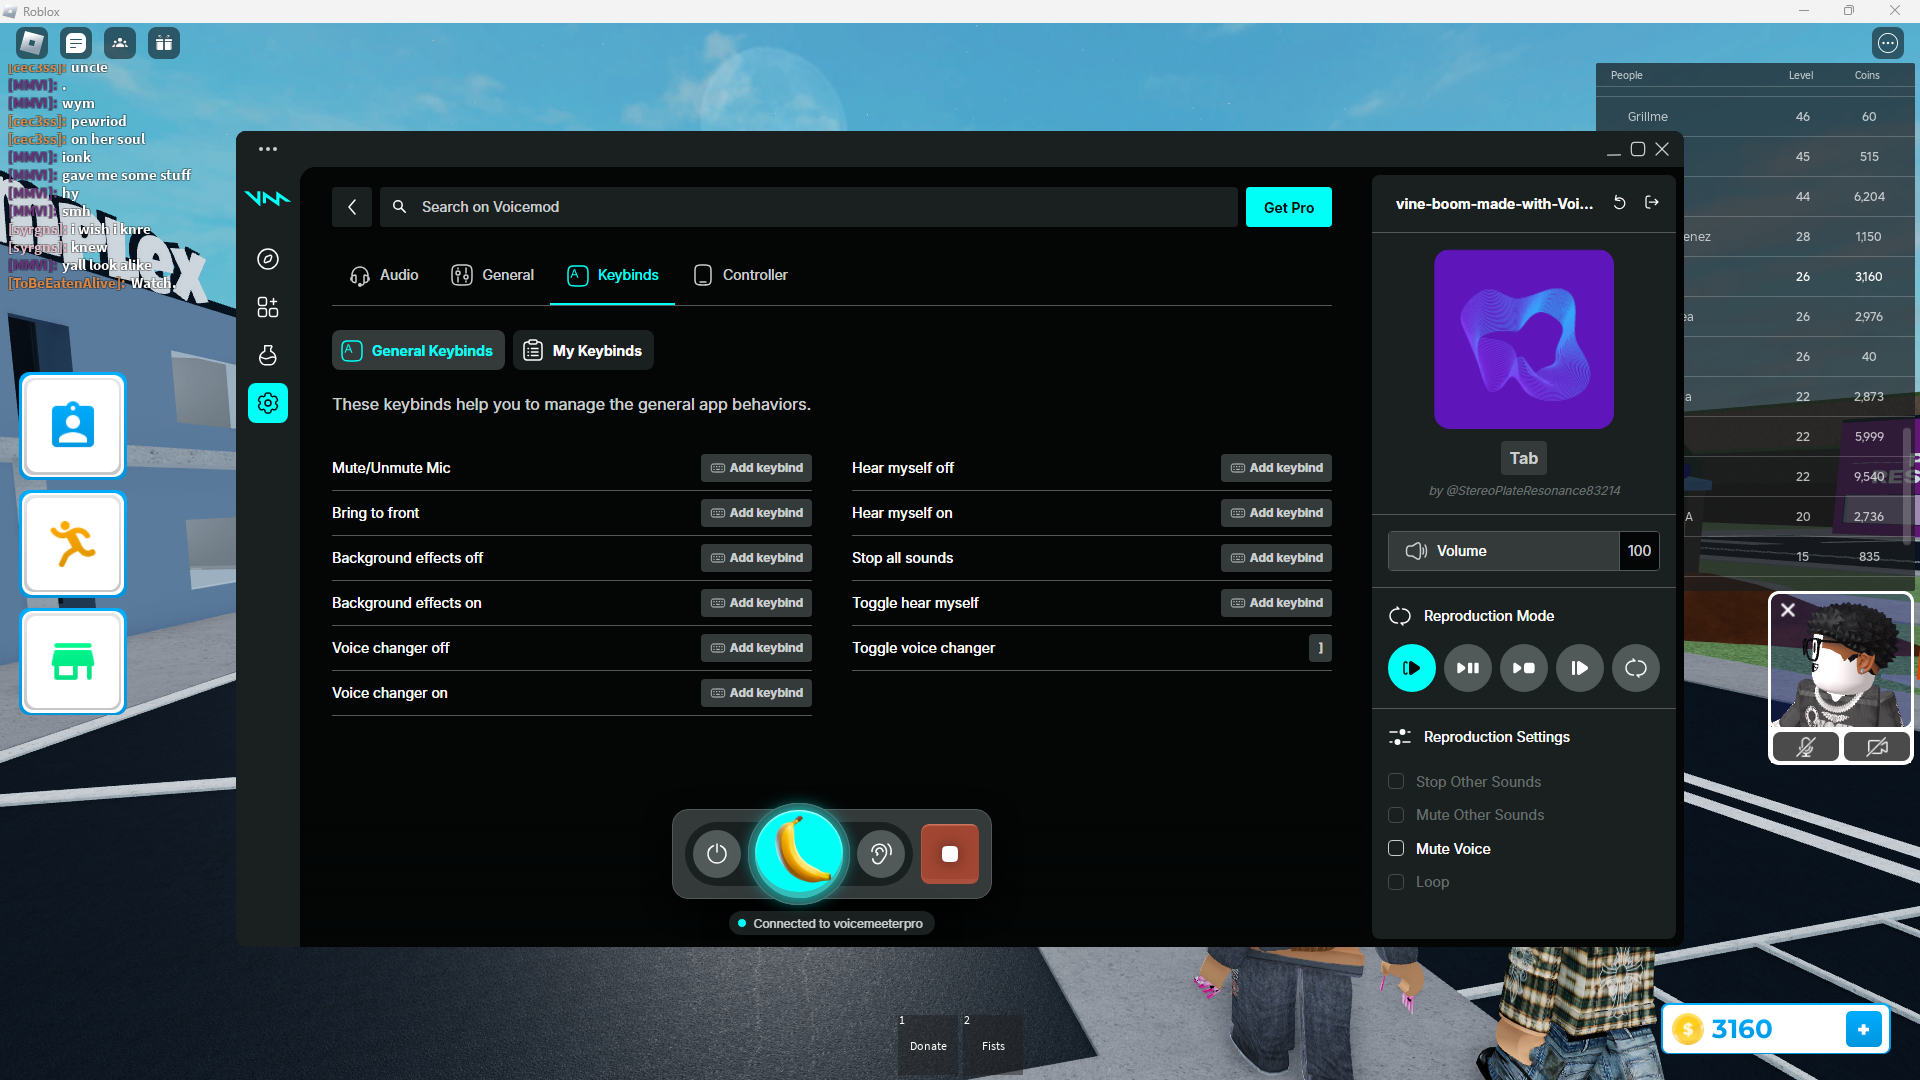Image resolution: width=1920 pixels, height=1080 pixels.
Task: Add keybind for Hear myself on
Action: point(1277,513)
